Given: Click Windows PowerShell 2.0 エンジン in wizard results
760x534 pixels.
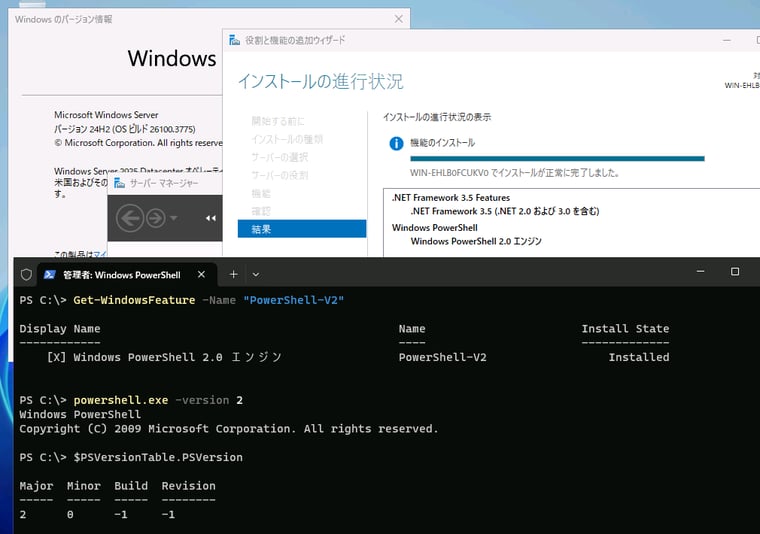Looking at the screenshot, I should 476,241.
